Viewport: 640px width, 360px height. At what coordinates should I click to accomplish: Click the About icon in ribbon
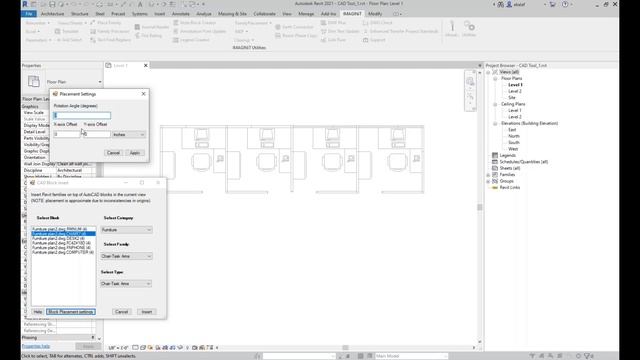(x=452, y=29)
